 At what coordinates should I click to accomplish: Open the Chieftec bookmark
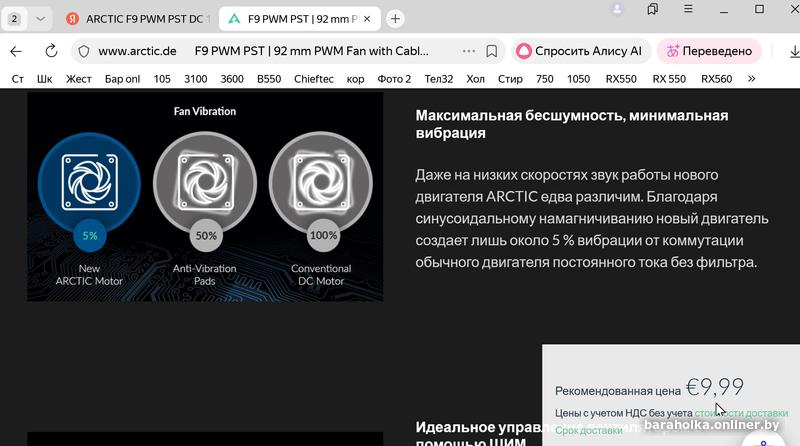pyautogui.click(x=314, y=79)
